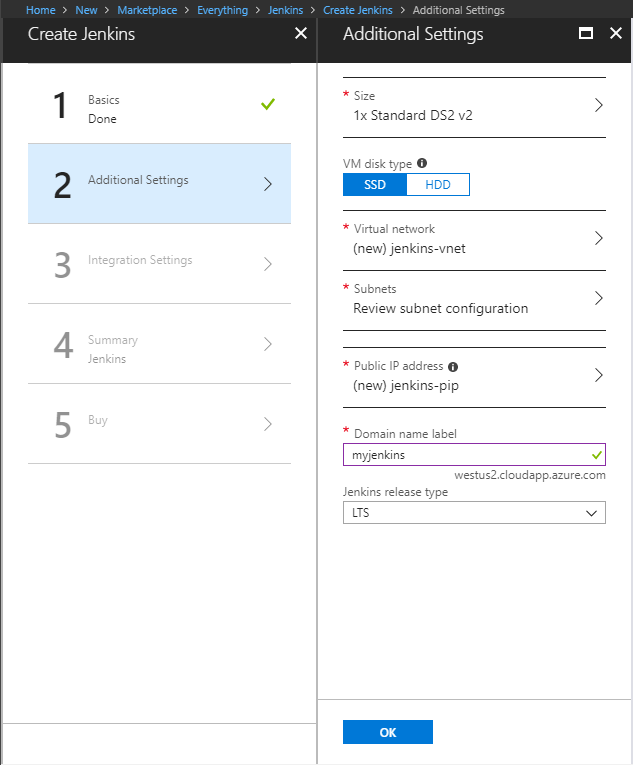Click the Public IP address info icon
Viewport: 633px width, 765px height.
pyautogui.click(x=453, y=366)
